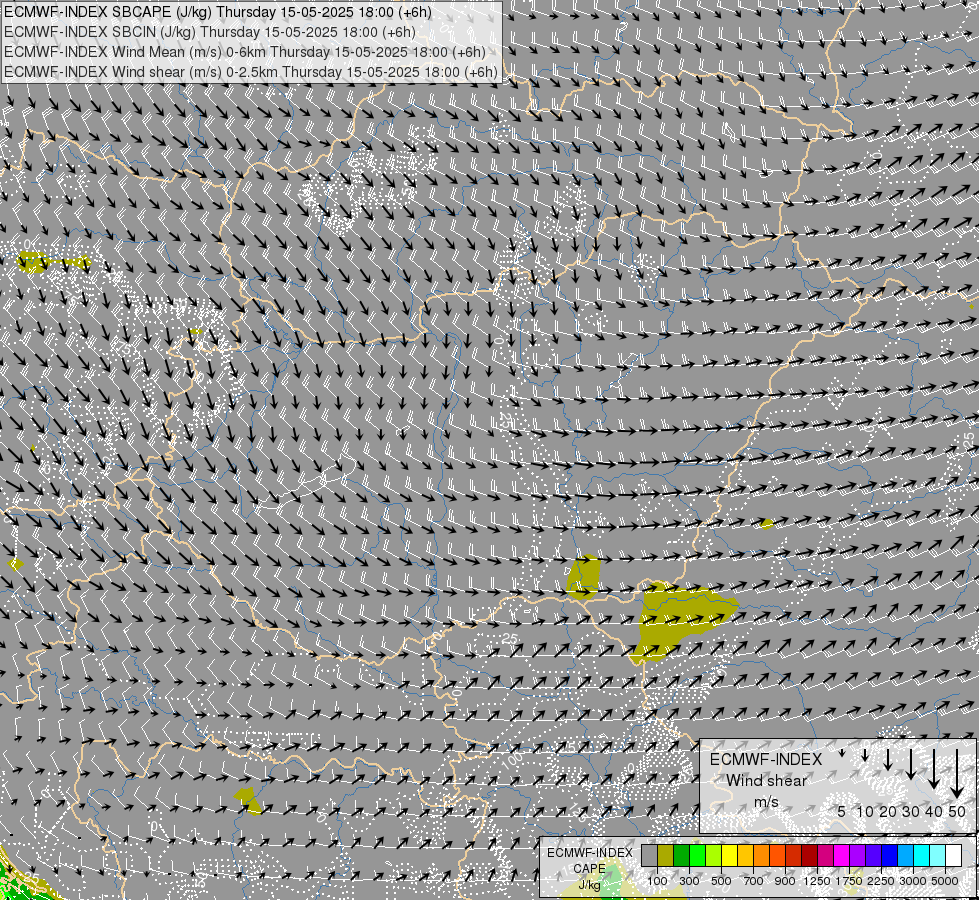Click the 5 label under wind shear arrows
Viewport: 979px width, 900px height.
pyautogui.click(x=842, y=811)
